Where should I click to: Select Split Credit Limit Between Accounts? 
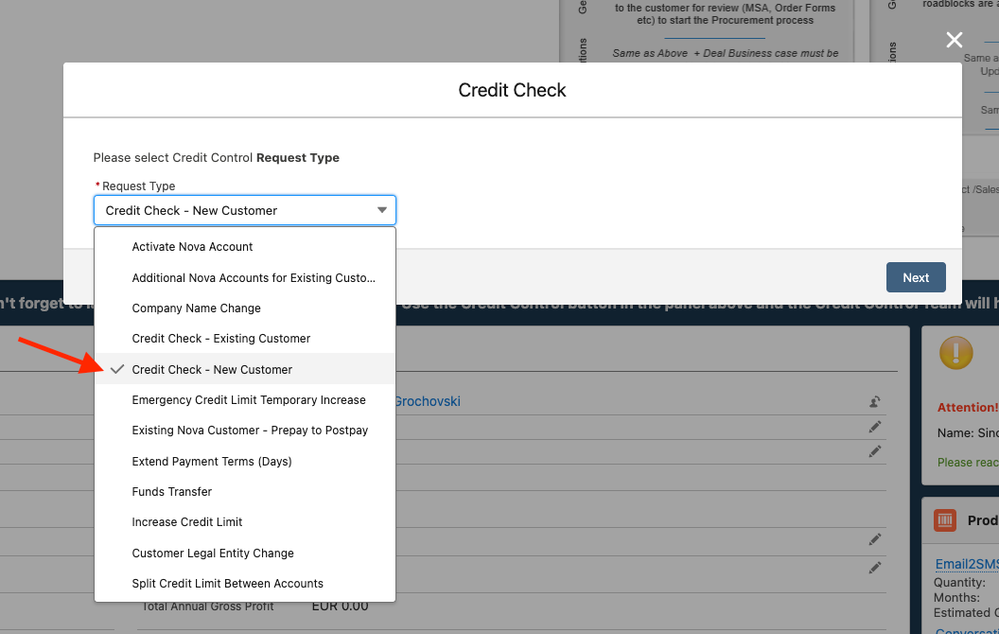coord(245,584)
